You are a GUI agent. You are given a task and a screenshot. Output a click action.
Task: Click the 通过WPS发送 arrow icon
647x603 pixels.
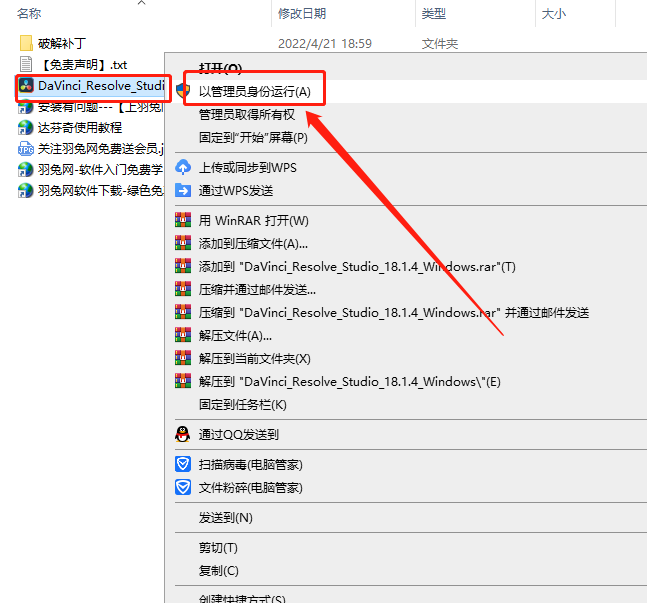tap(183, 190)
